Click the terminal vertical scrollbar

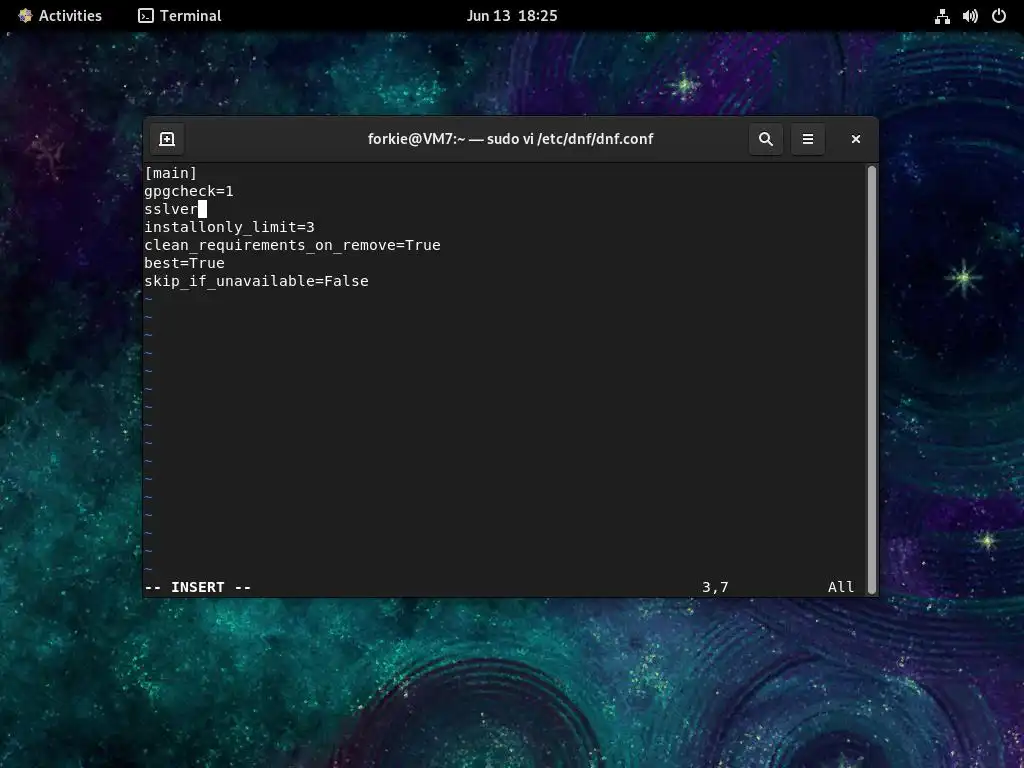point(872,379)
